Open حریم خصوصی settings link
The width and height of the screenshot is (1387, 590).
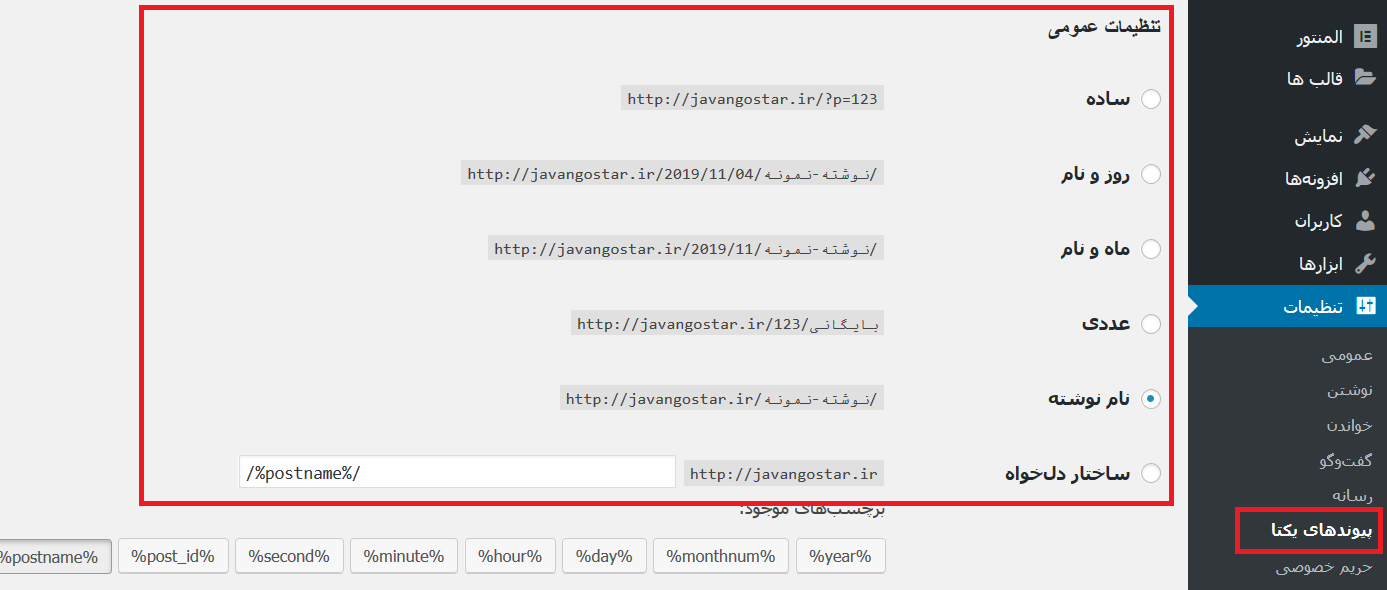tap(1324, 568)
